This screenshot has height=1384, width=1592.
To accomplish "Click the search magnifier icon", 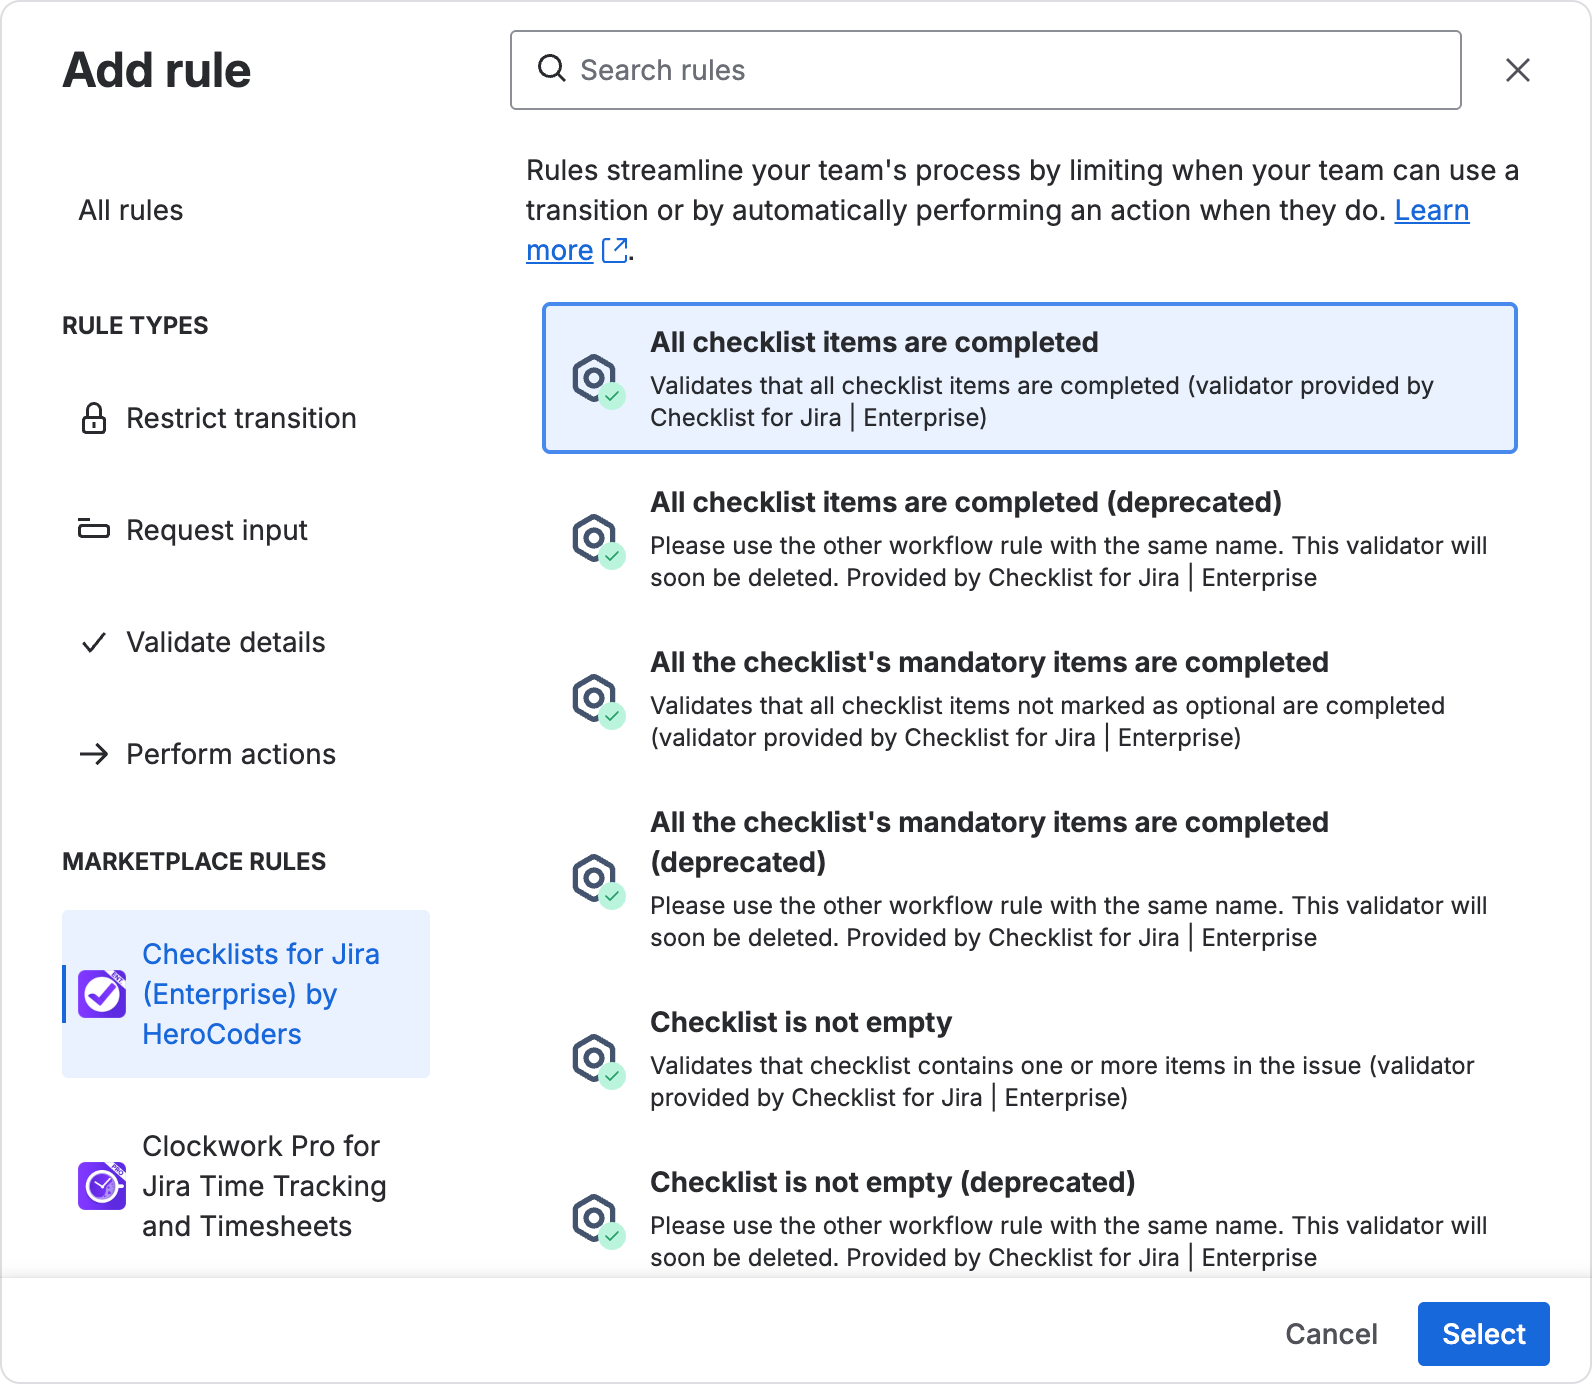I will 551,68.
